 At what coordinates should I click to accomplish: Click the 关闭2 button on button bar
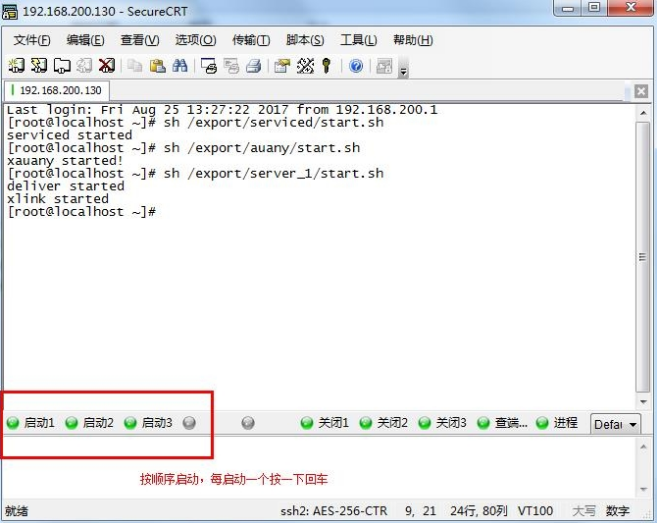383,423
